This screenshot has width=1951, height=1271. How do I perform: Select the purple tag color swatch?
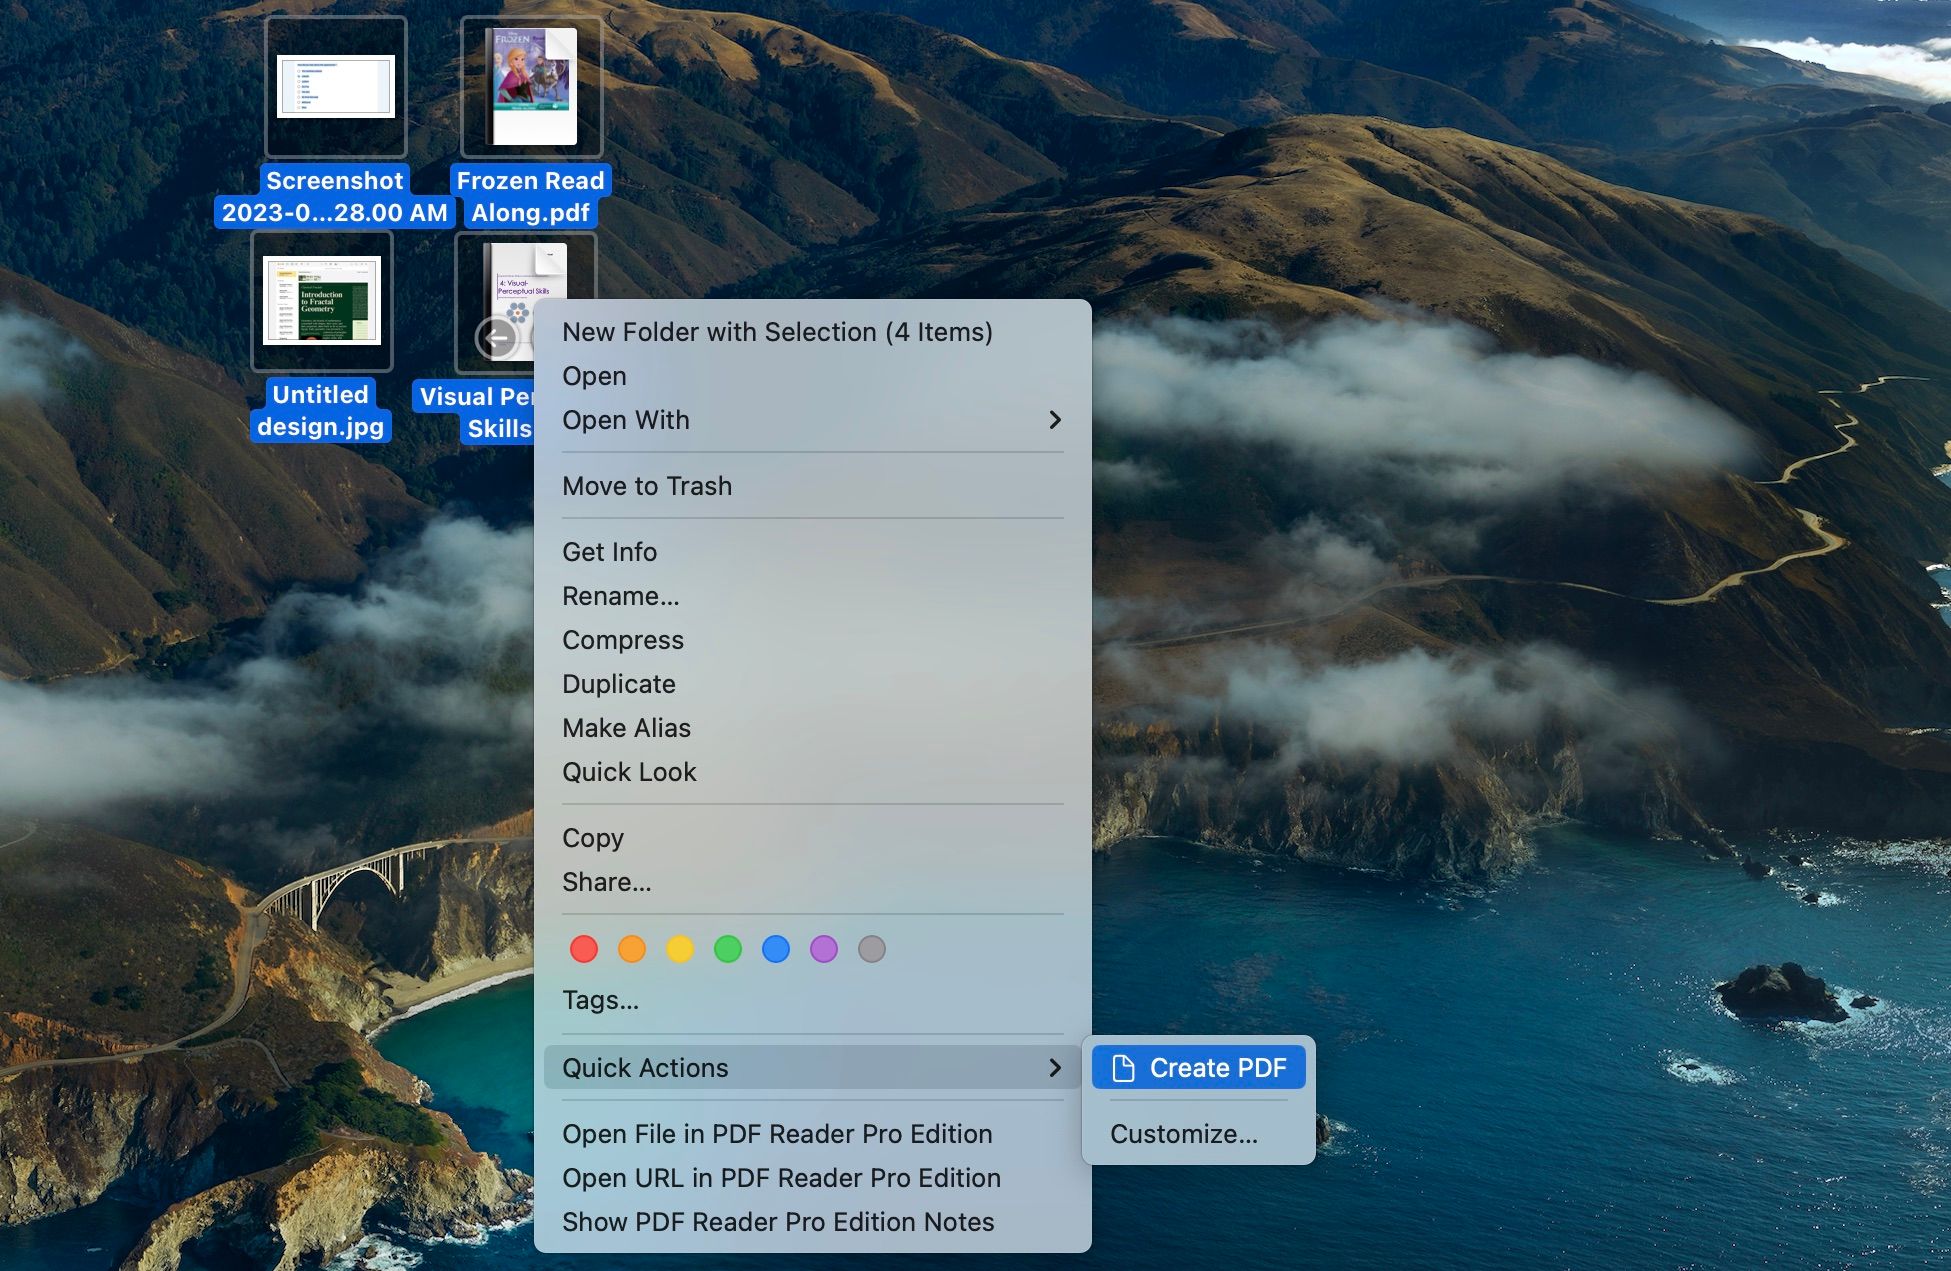coord(825,948)
